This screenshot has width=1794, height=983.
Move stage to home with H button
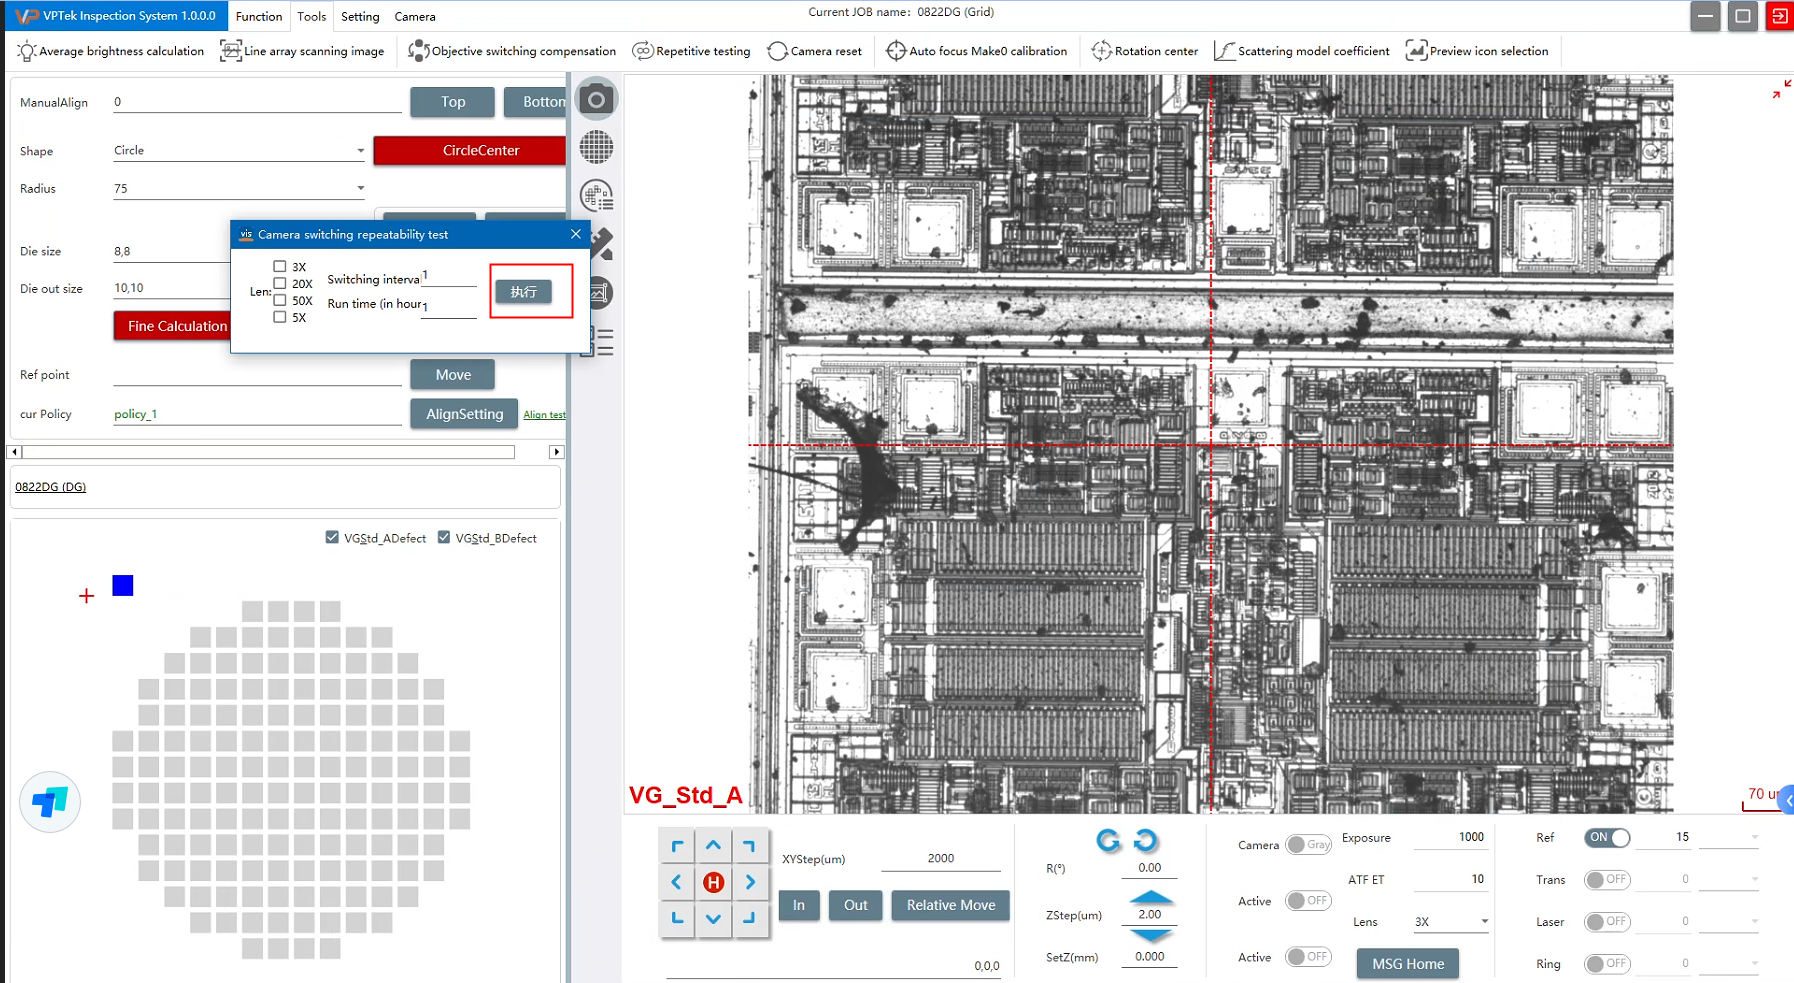pos(713,882)
